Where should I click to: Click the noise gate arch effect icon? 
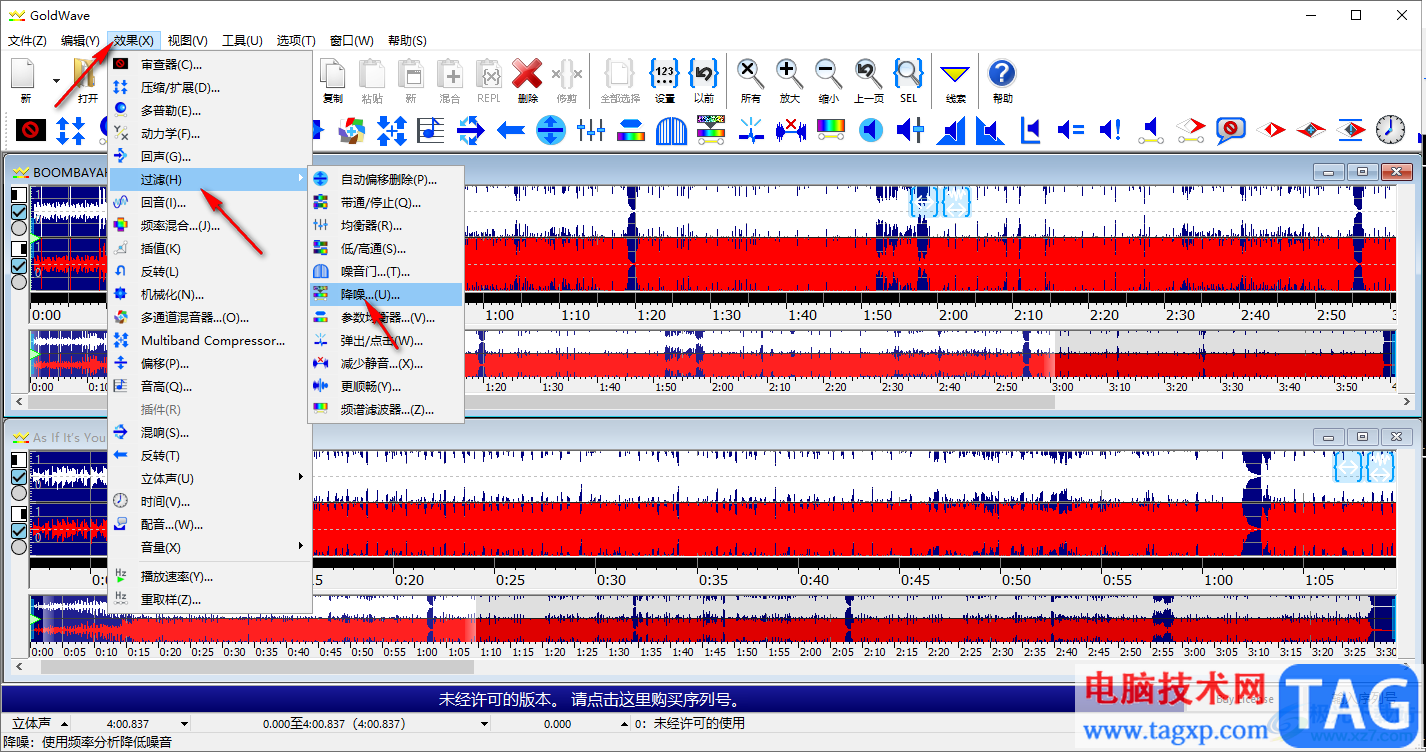coord(671,130)
